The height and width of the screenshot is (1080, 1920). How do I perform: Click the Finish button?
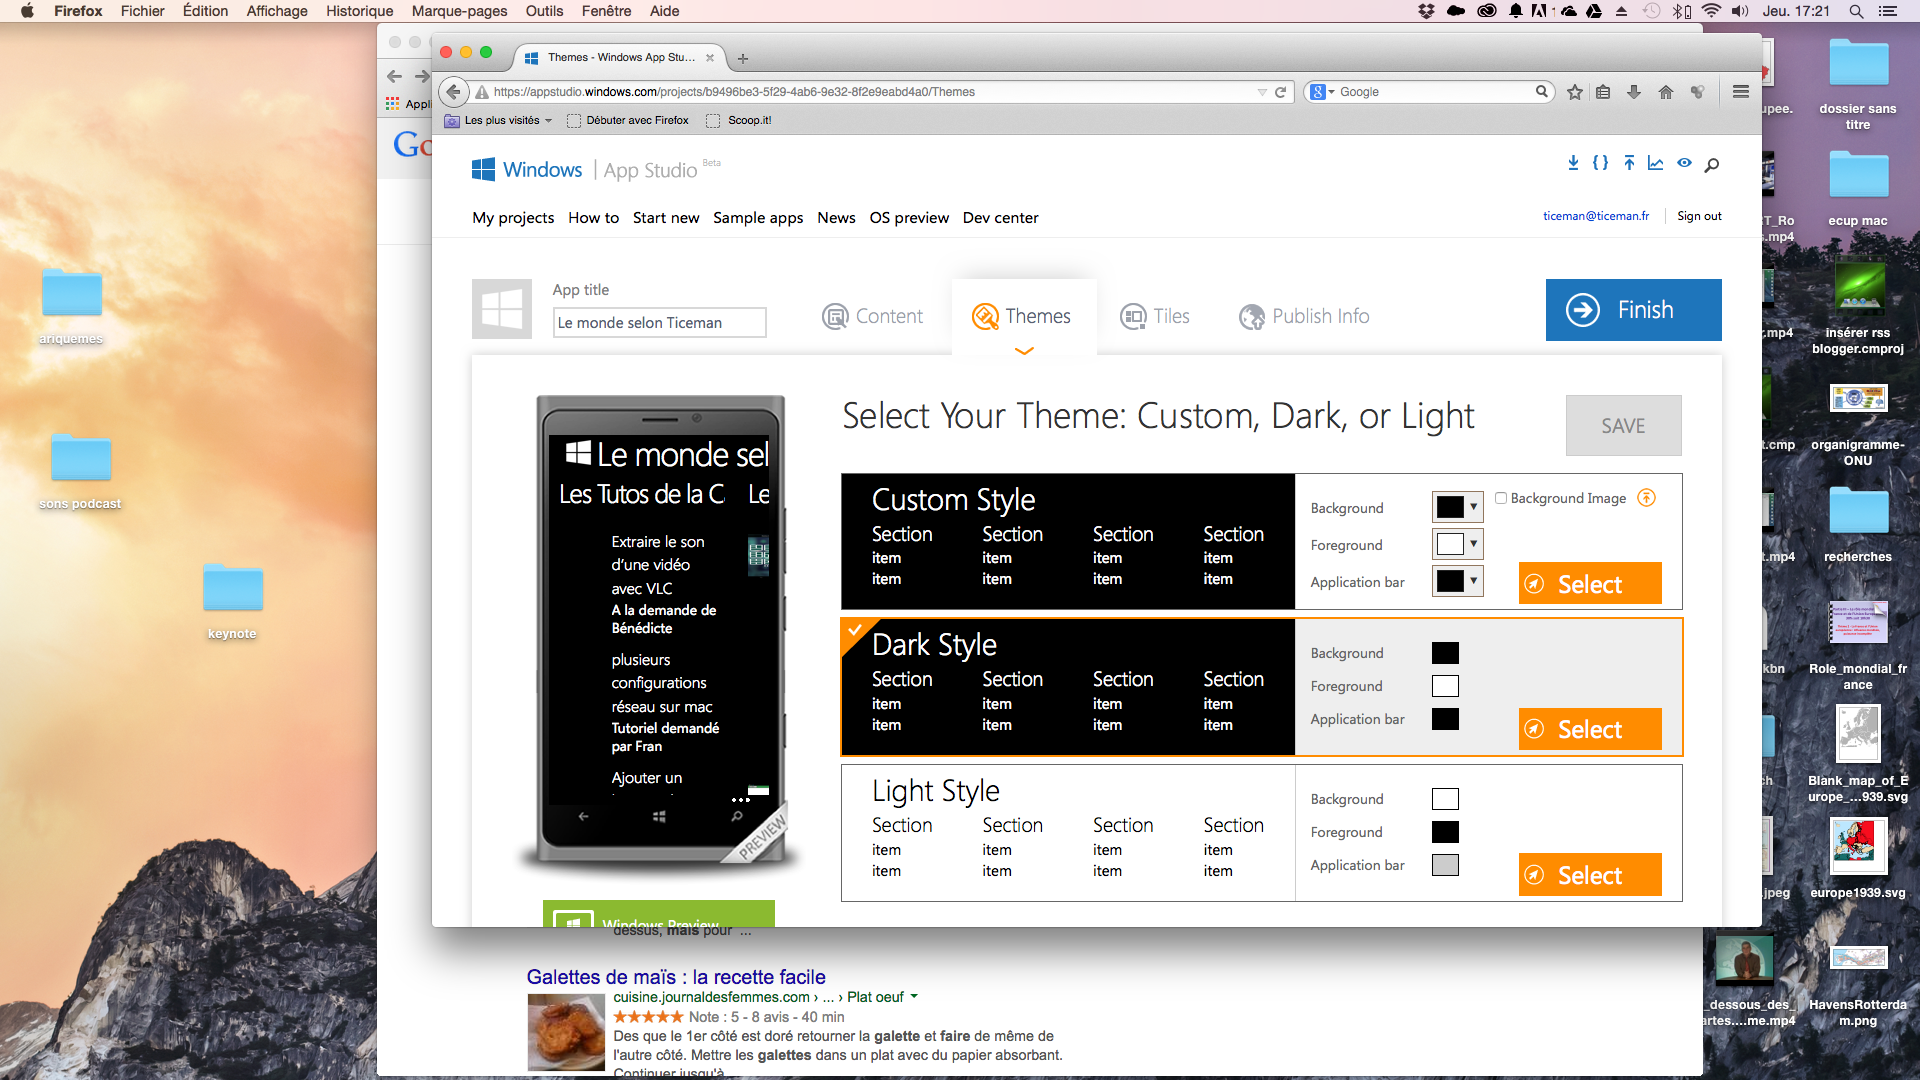click(x=1634, y=310)
